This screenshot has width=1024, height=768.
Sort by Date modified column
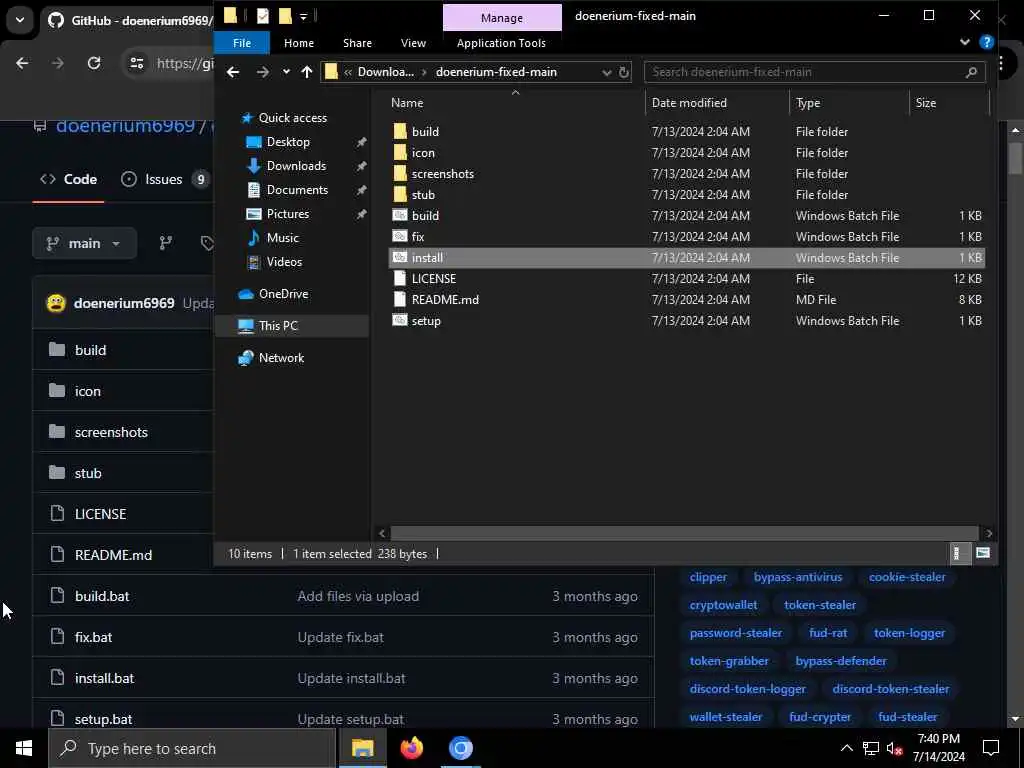[689, 103]
